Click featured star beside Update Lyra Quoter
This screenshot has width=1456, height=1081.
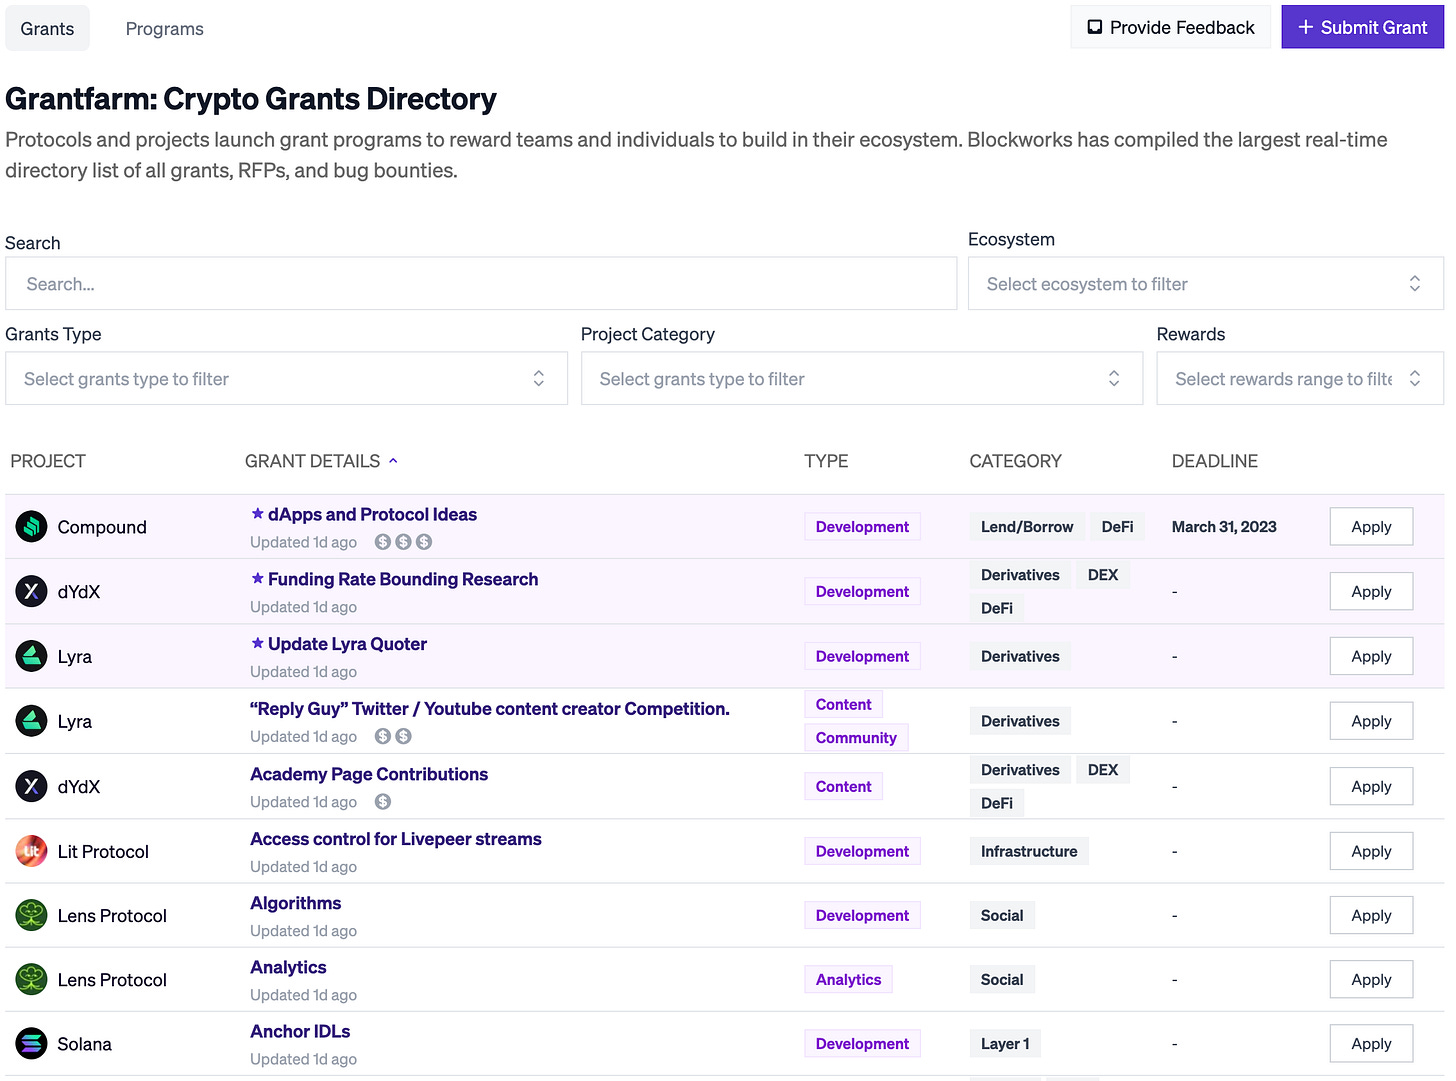(x=257, y=643)
